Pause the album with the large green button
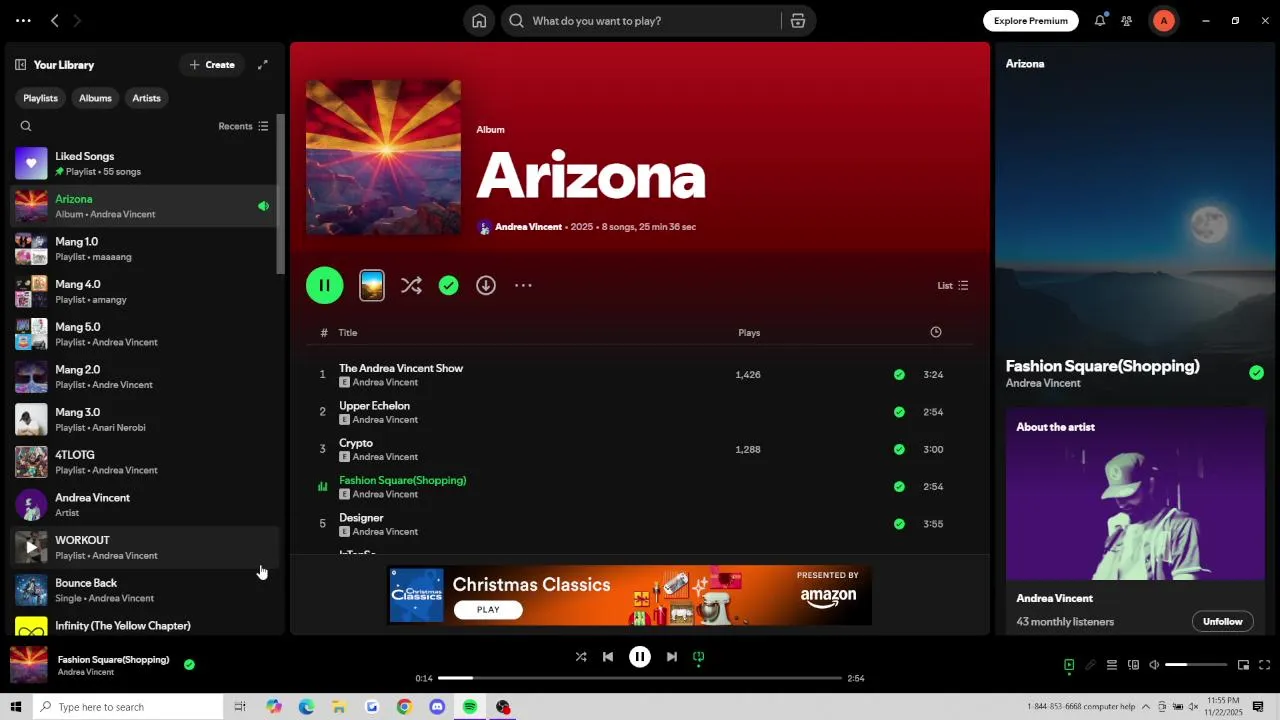This screenshot has height=720, width=1280. click(325, 286)
